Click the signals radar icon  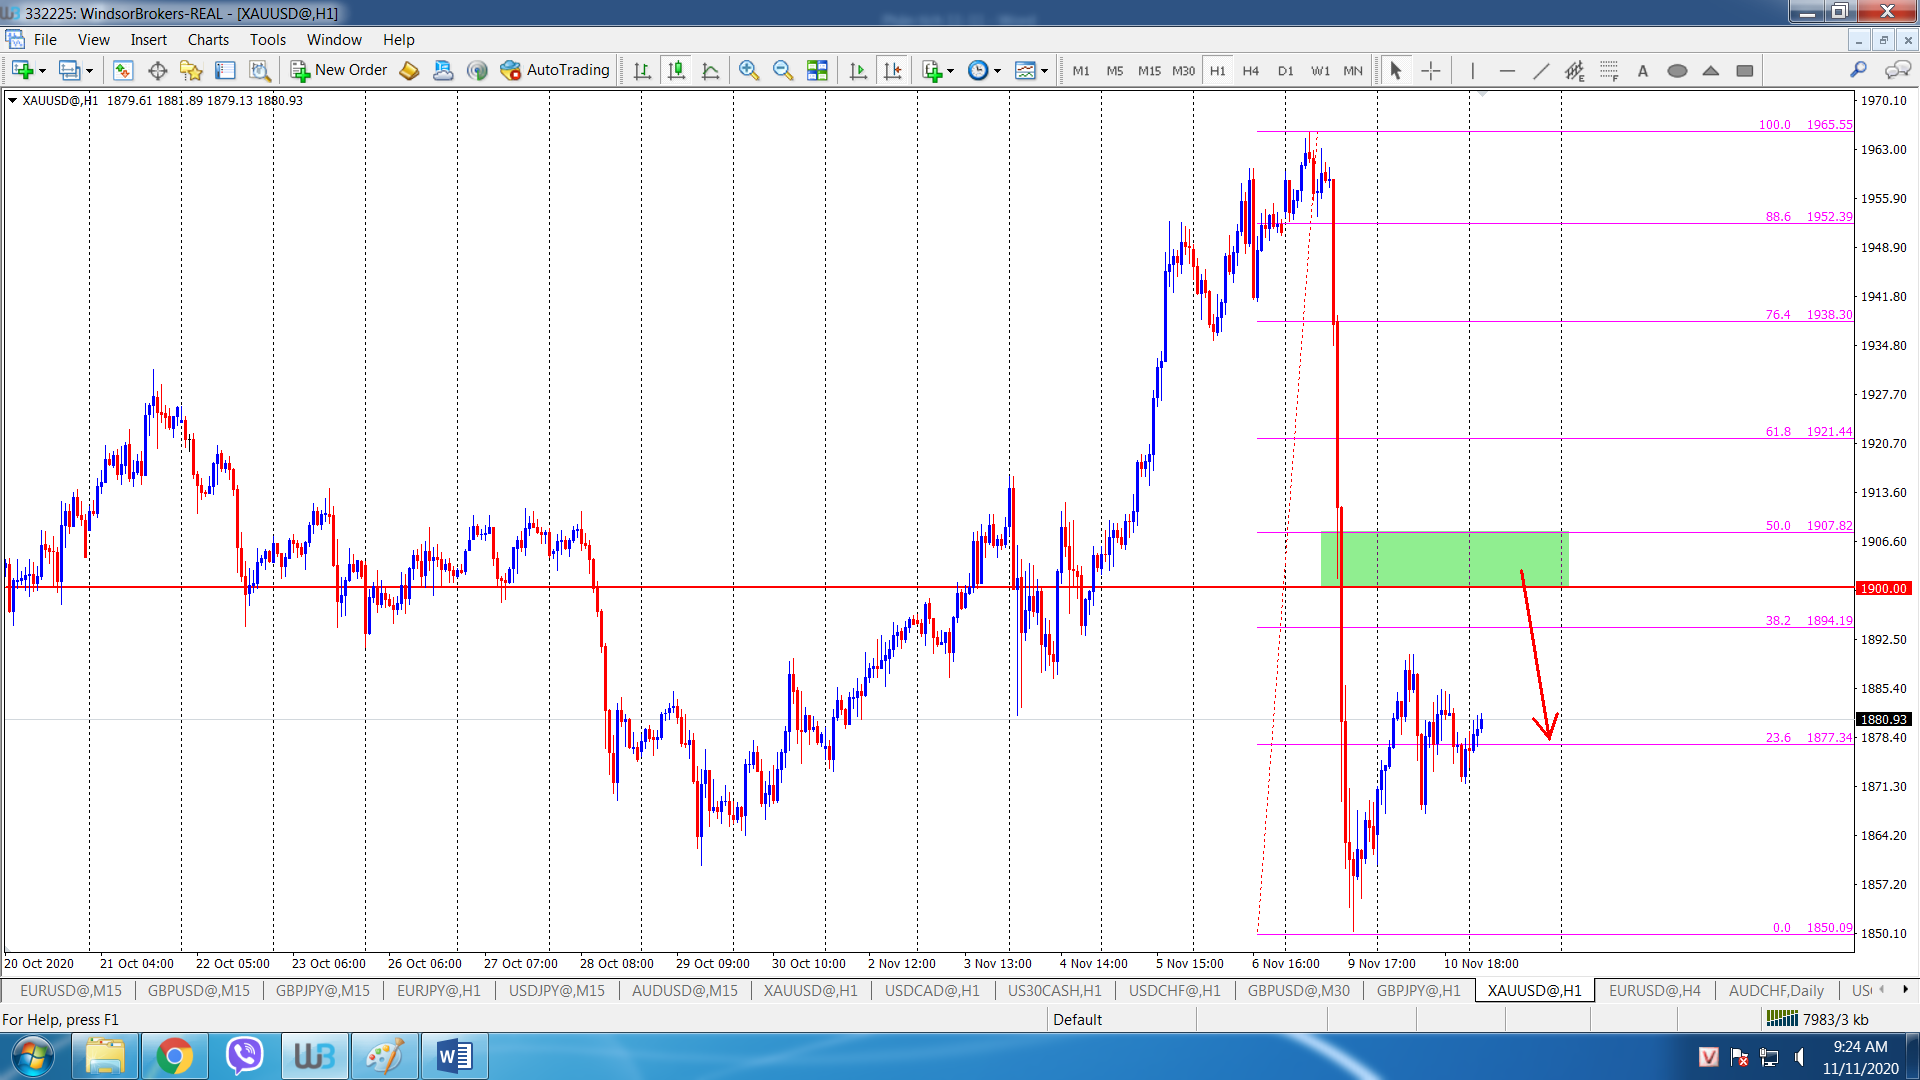tap(477, 70)
